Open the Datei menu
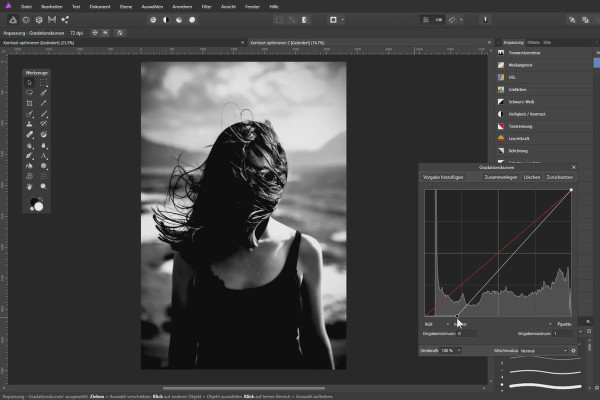Viewport: 600px width, 400px height. [26, 7]
